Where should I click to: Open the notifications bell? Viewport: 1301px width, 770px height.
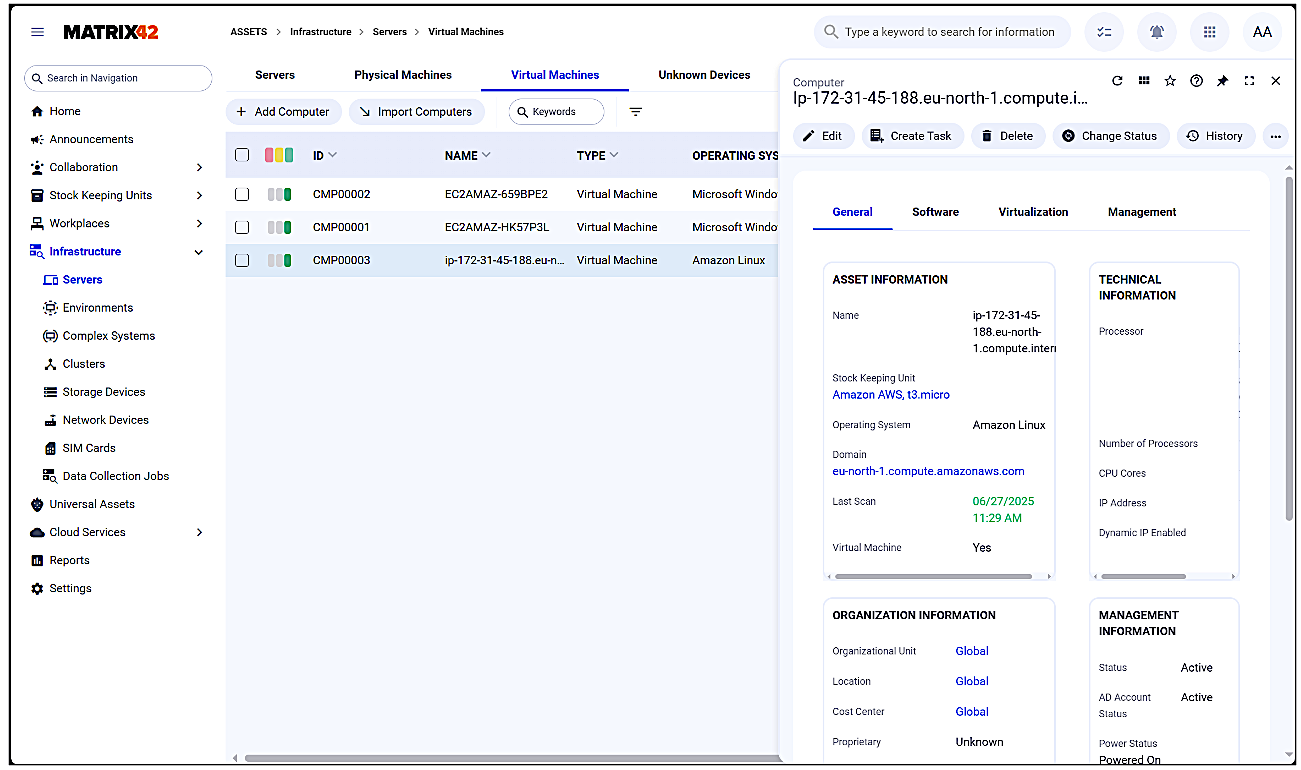click(x=1157, y=31)
